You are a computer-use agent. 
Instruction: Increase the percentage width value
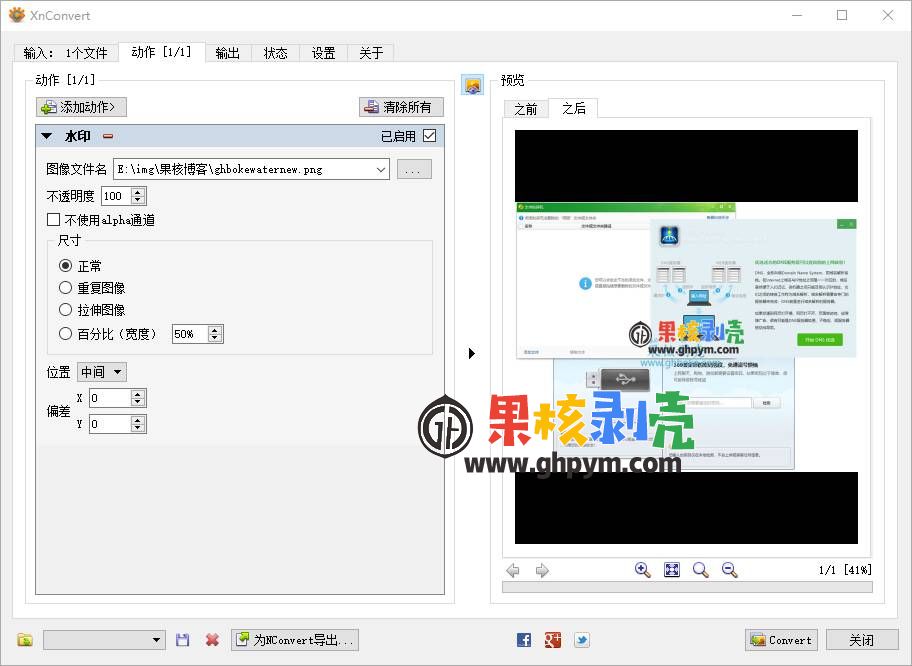(215, 330)
